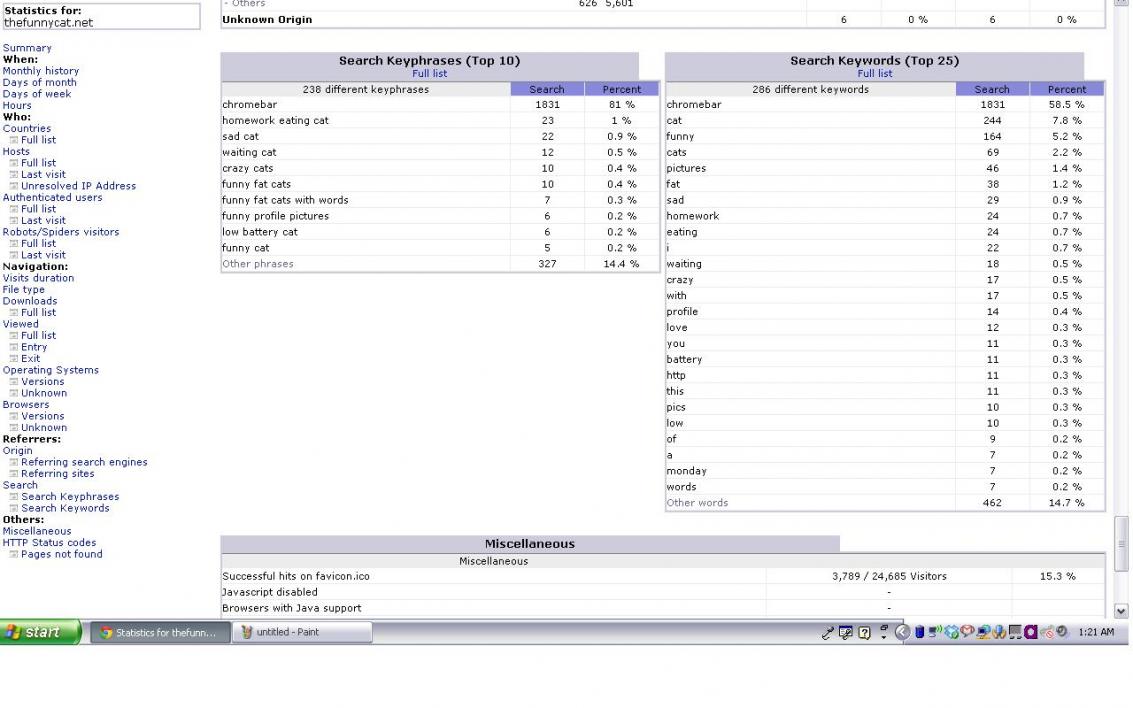Click the purple 'a' tray icon
This screenshot has height=708, width=1133.
click(1030, 632)
